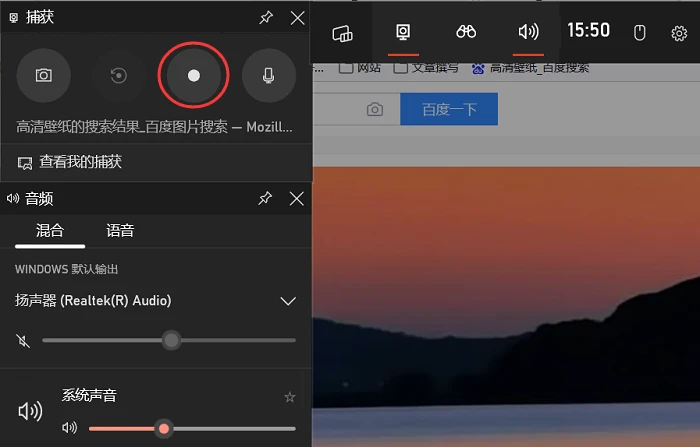
Task: Click the mouse click-through icon
Action: coord(639,33)
